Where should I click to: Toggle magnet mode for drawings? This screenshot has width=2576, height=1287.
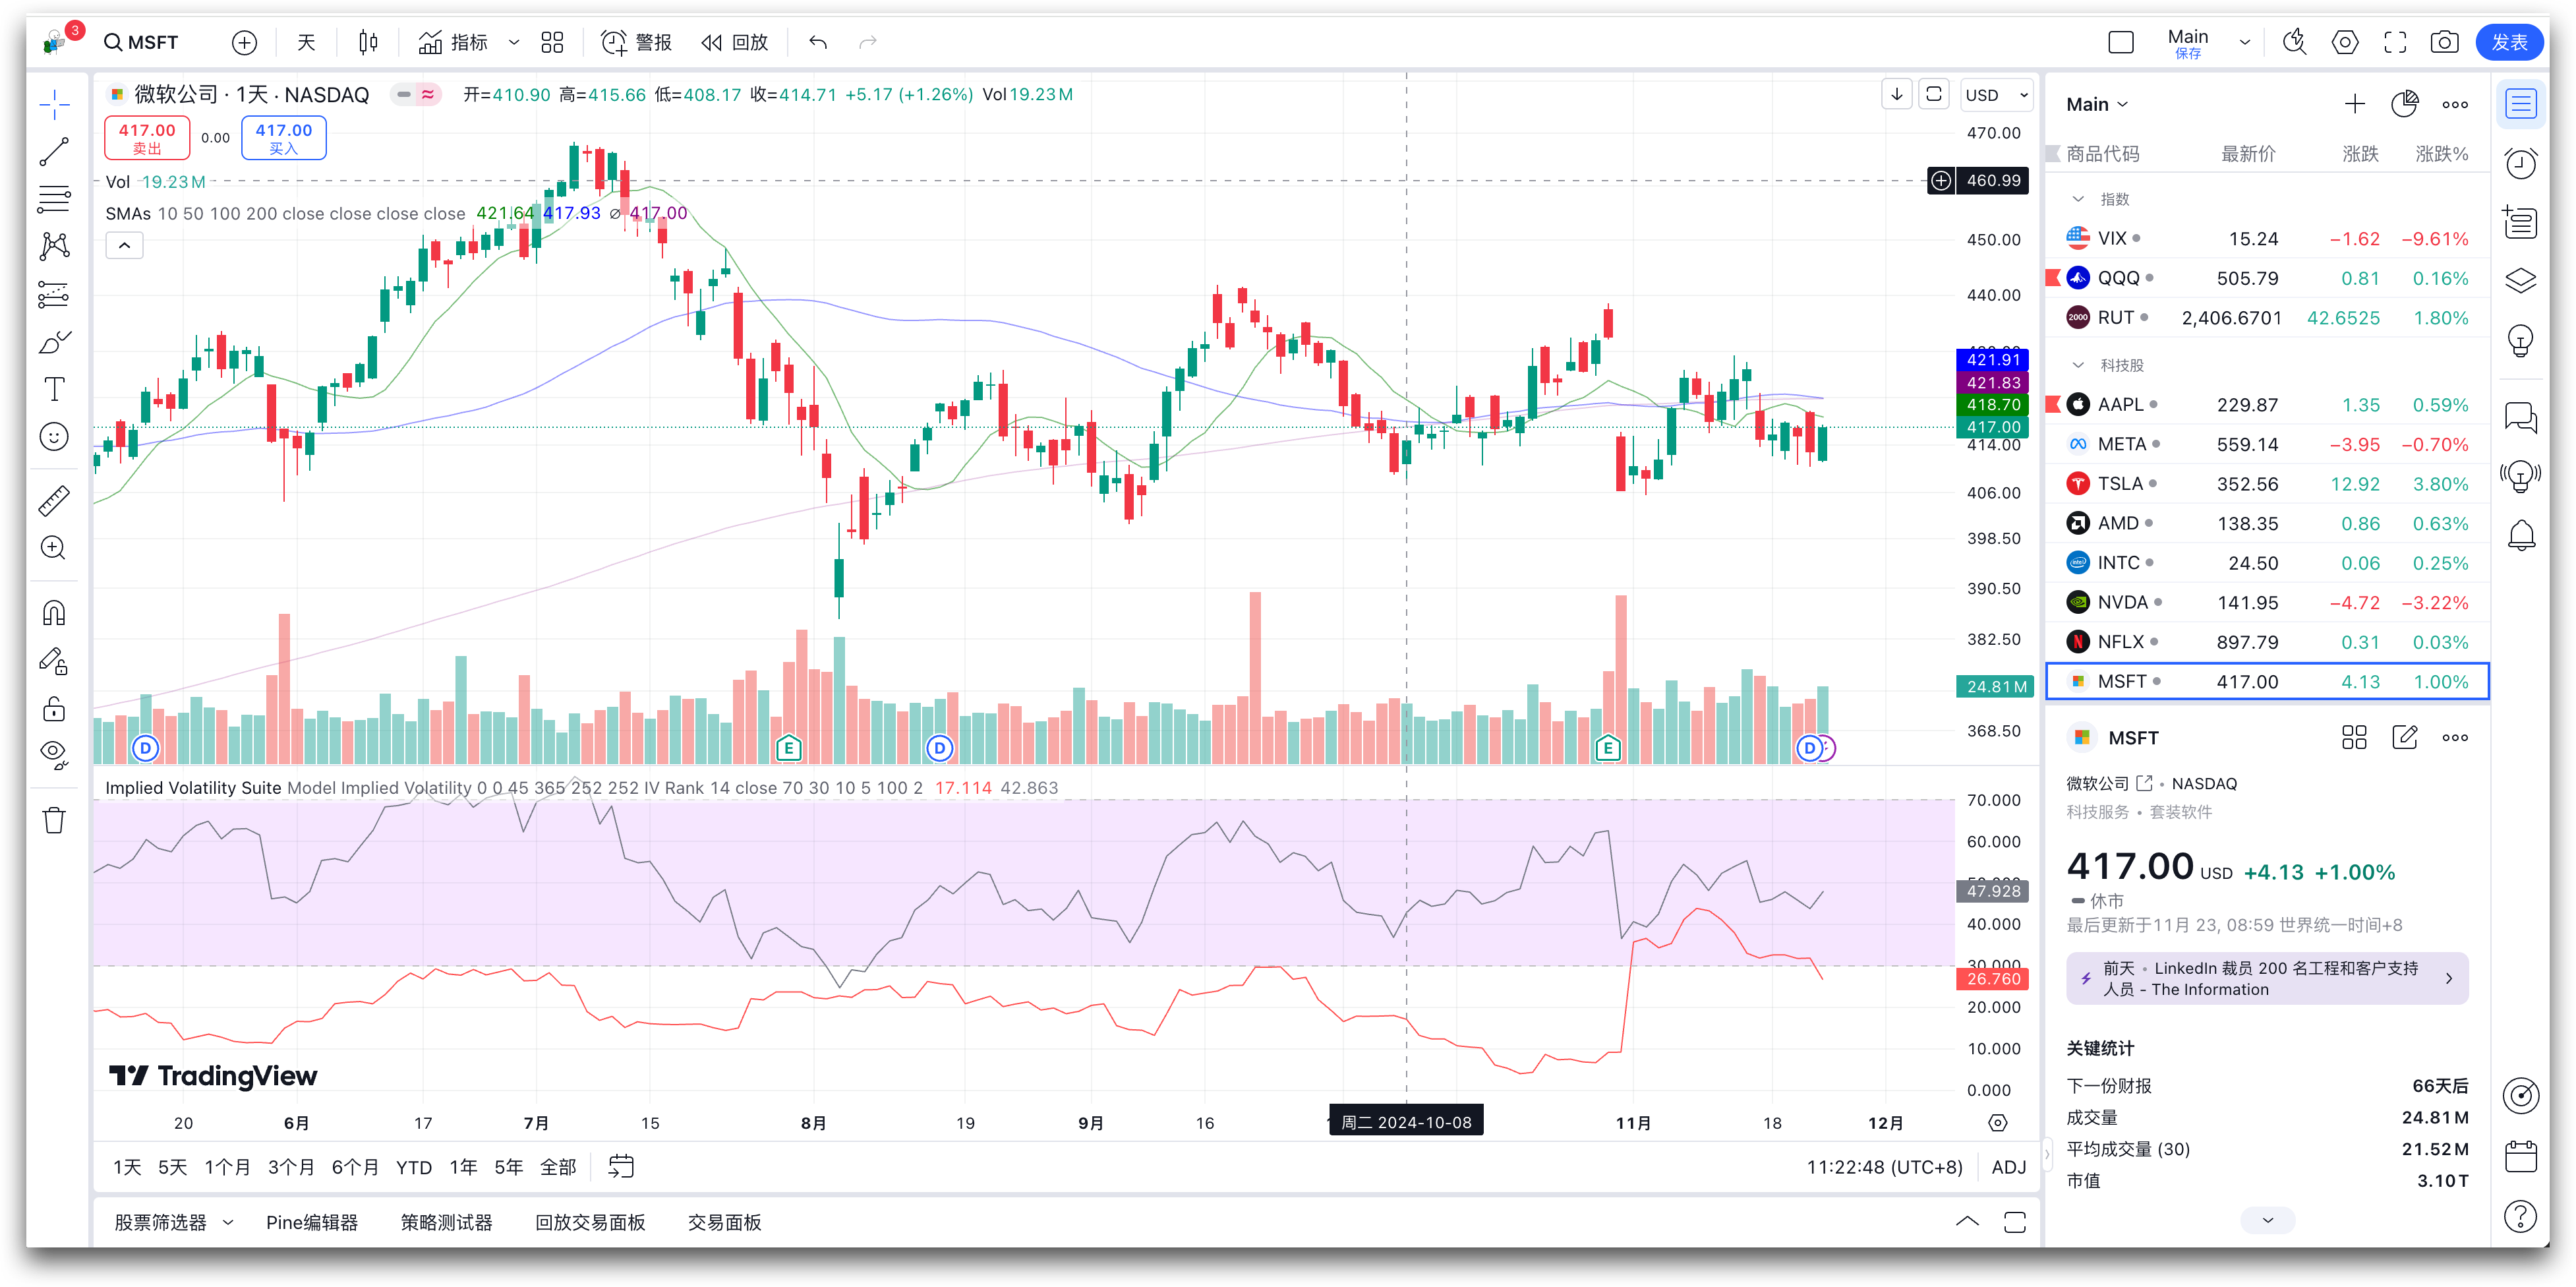click(x=54, y=612)
